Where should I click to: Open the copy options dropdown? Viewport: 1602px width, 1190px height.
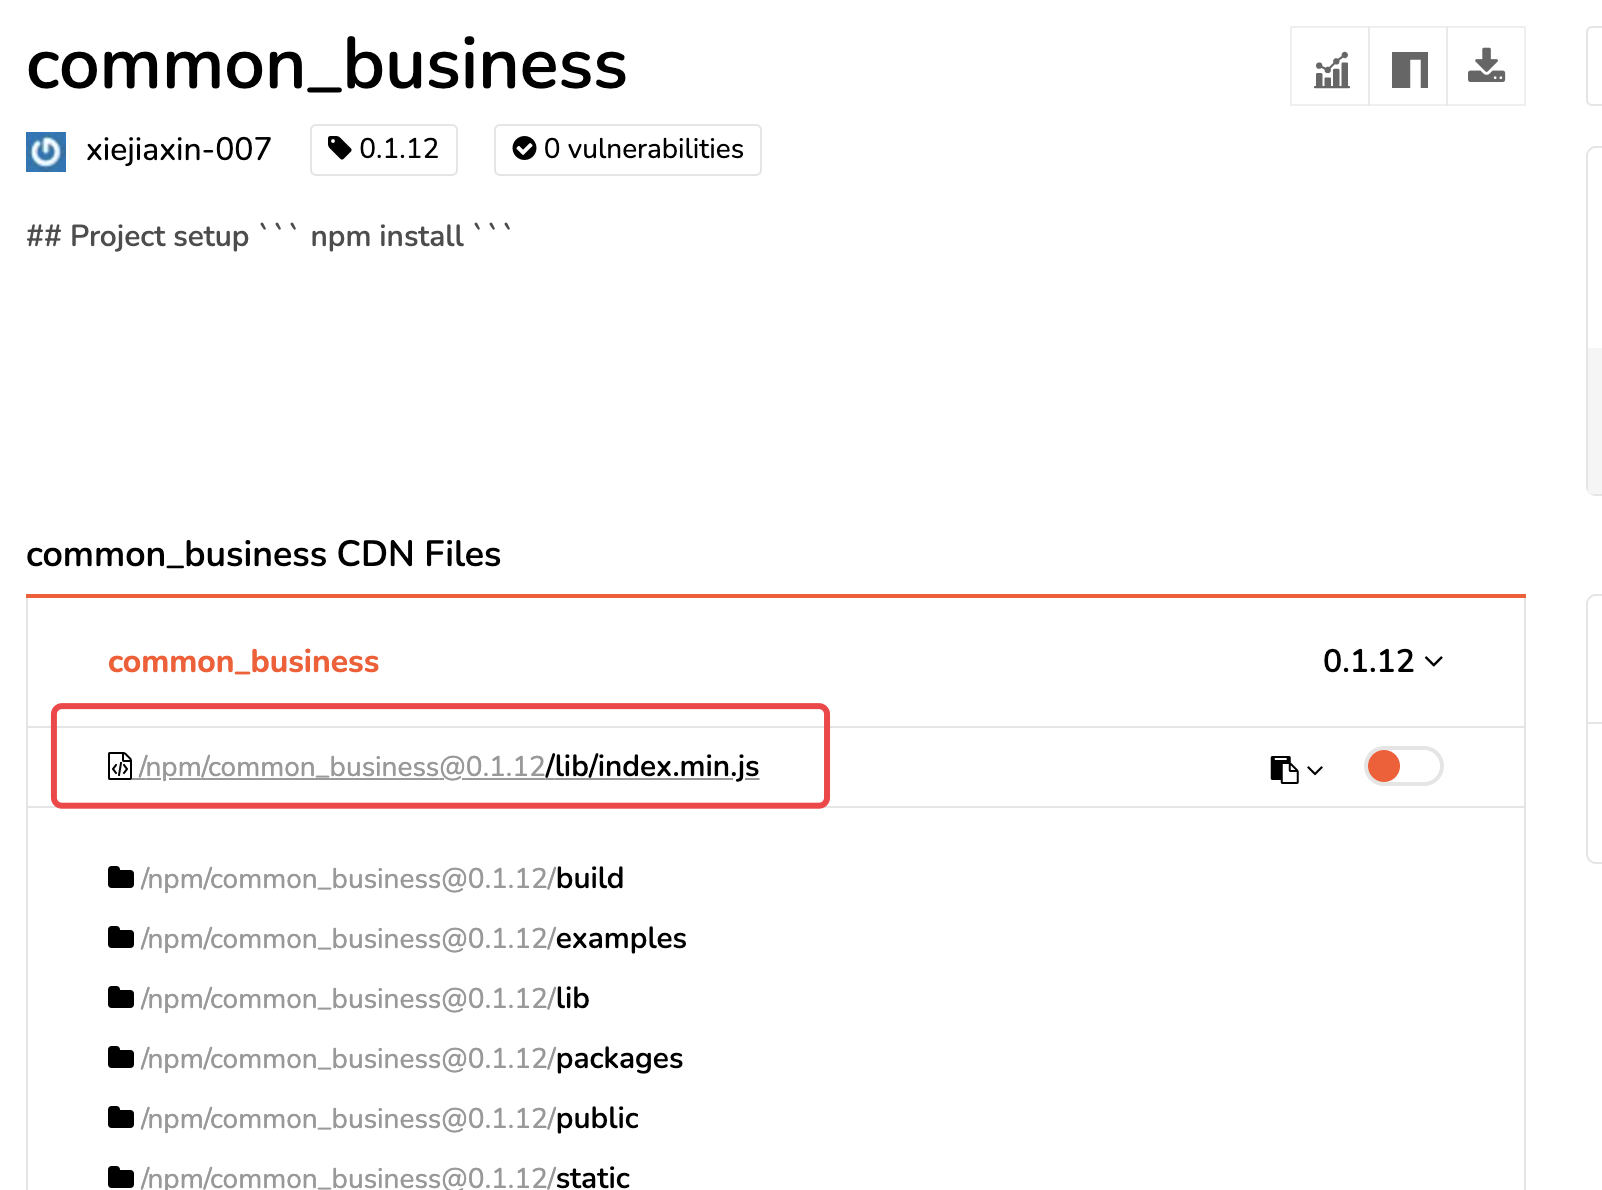coord(1296,769)
